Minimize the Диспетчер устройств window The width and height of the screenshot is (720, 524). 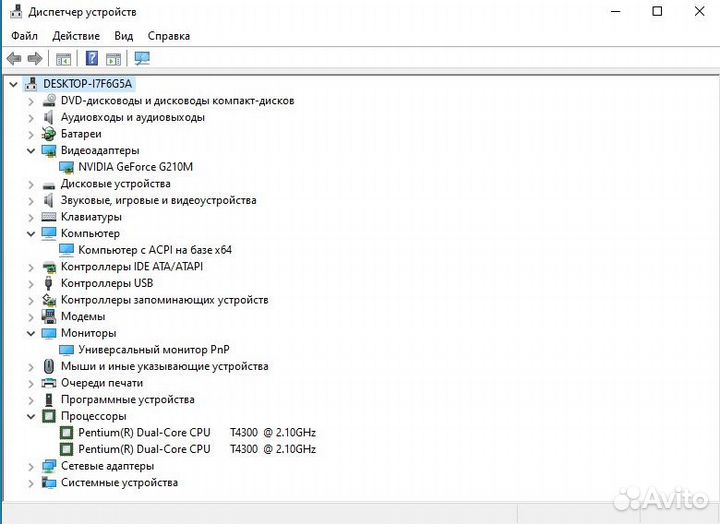pos(616,11)
